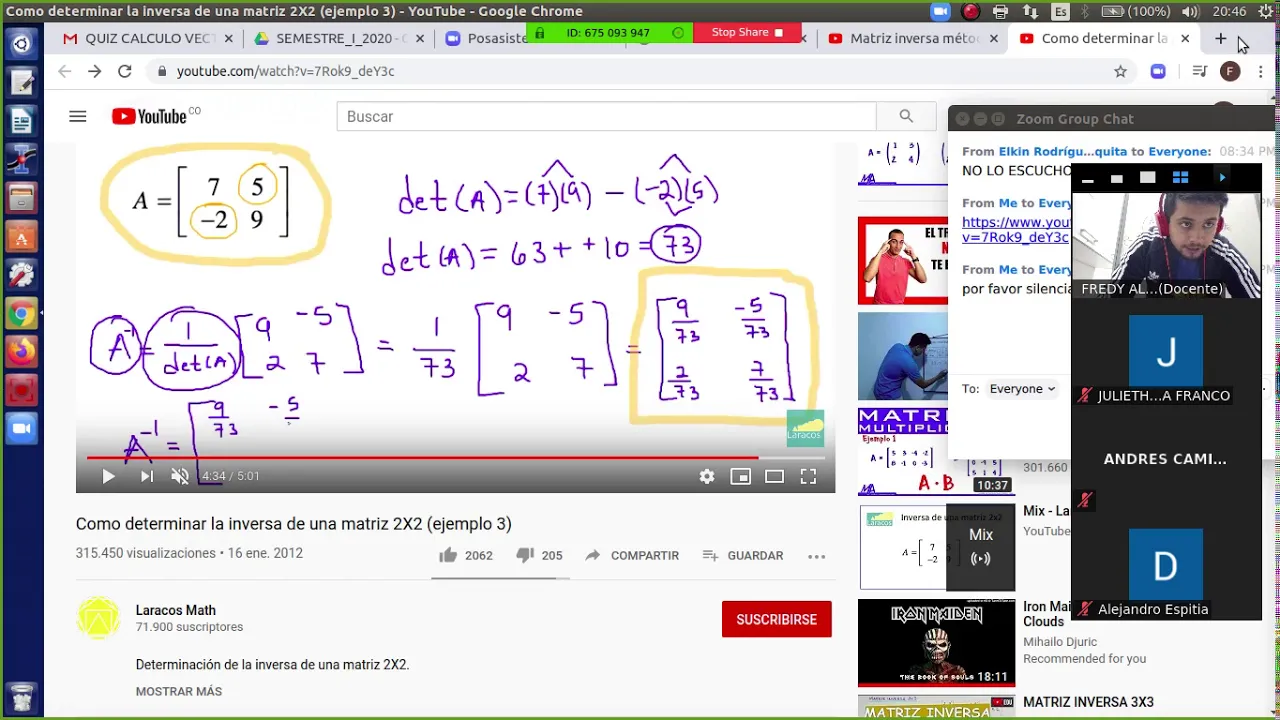
Task: Switch to SEMESTRE_I_2020 Drive tab
Action: (330, 38)
